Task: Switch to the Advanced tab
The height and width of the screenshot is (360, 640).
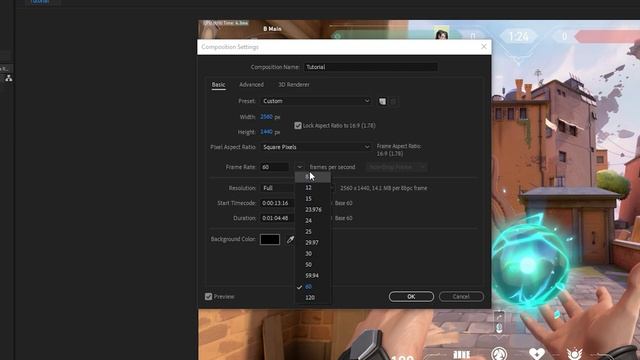Action: point(251,84)
